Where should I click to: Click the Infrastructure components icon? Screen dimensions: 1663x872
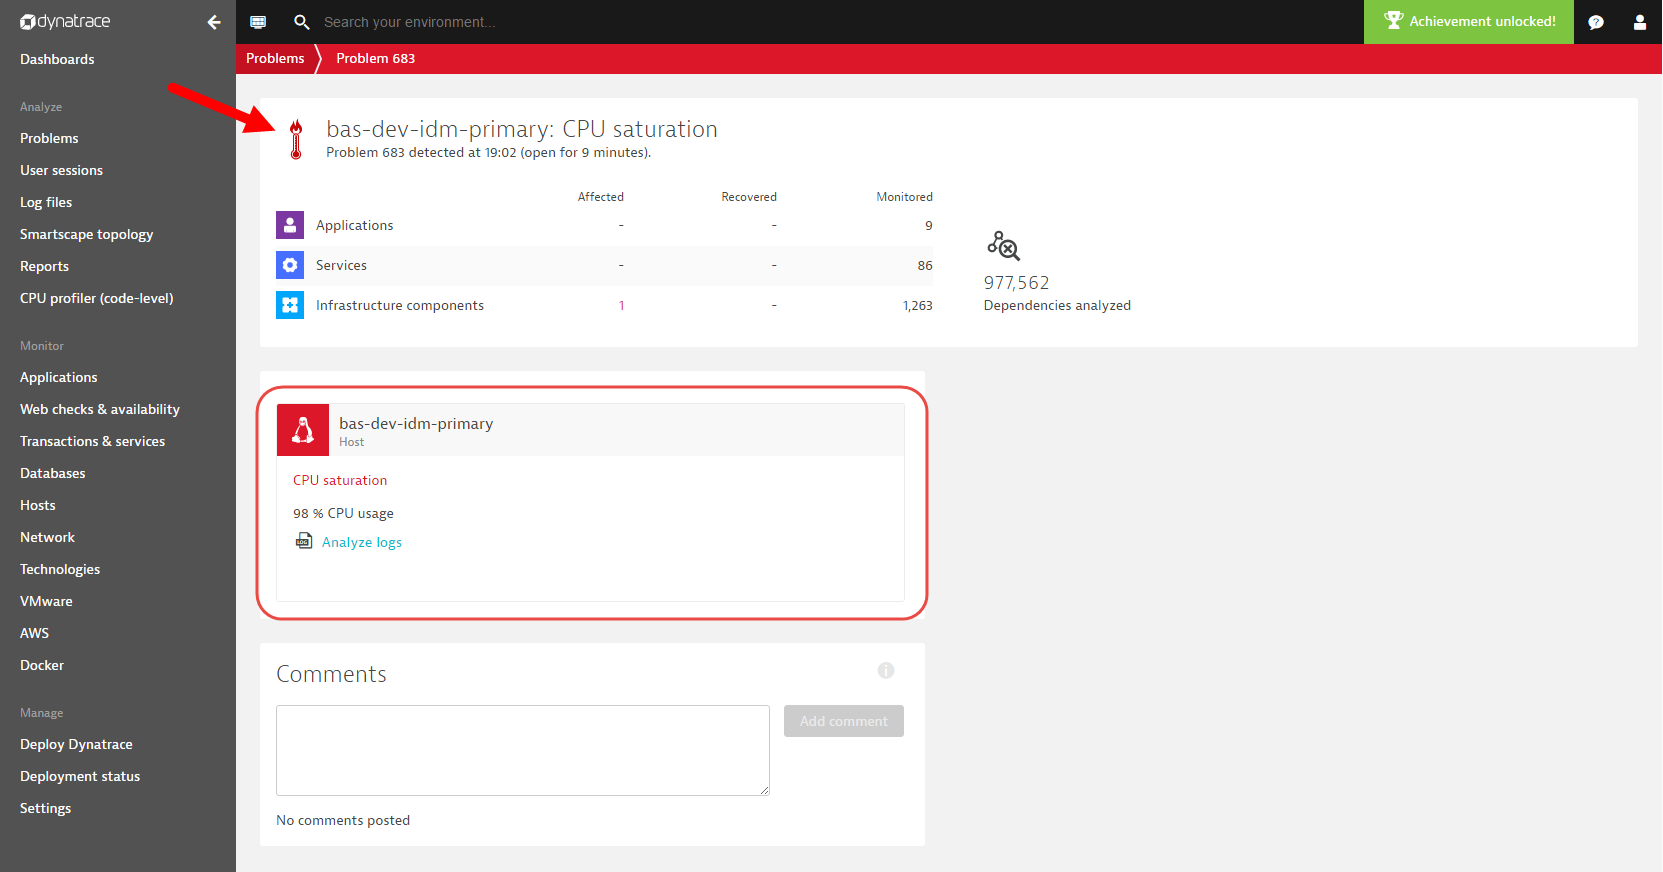290,305
